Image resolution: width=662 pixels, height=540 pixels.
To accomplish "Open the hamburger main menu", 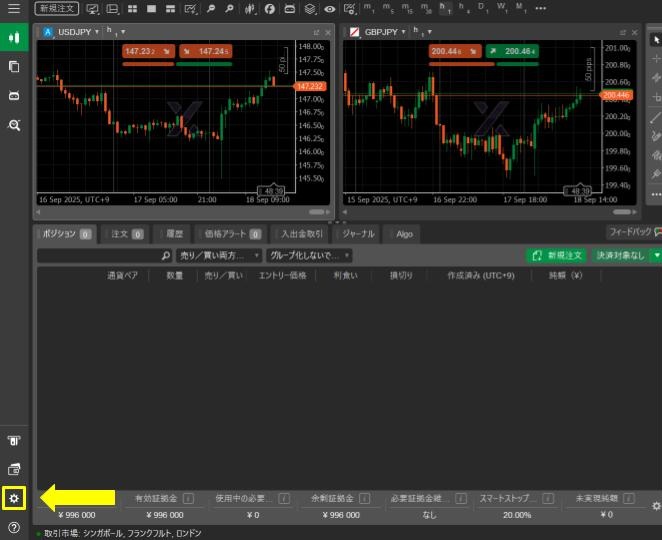I will click(14, 9).
